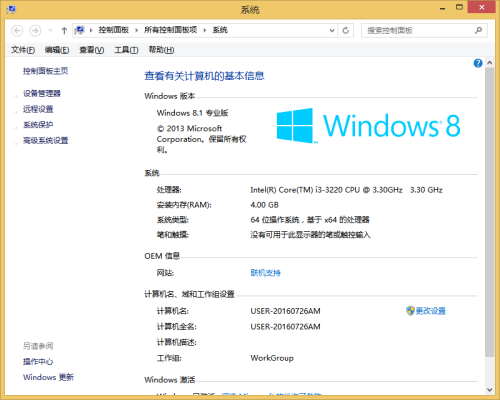Click the Windows 8.1 专业版 text
Image resolution: width=500 pixels, height=400 pixels.
point(192,113)
